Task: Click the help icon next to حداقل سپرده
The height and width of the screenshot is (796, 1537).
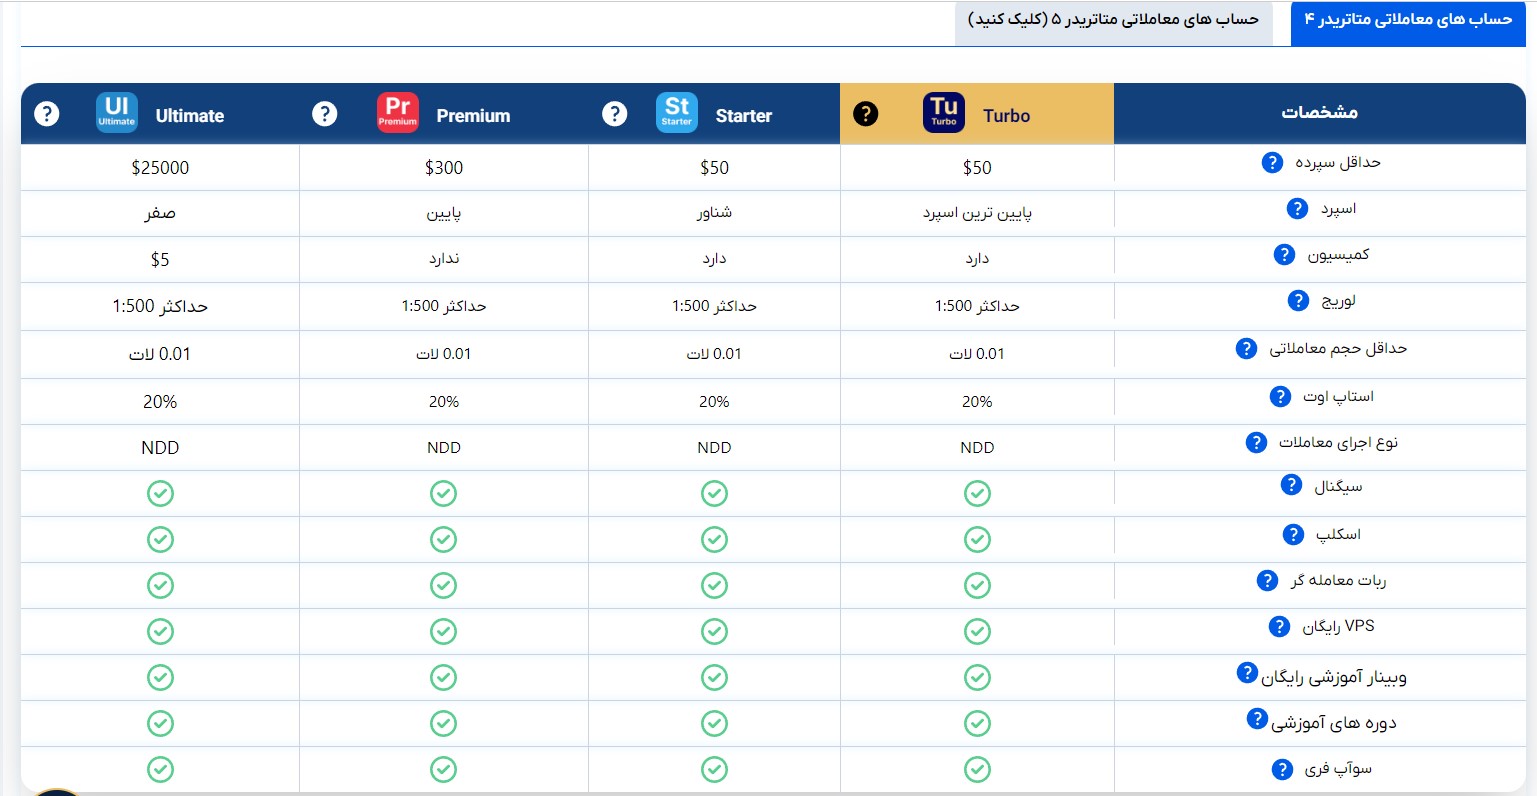Action: coord(1272,162)
